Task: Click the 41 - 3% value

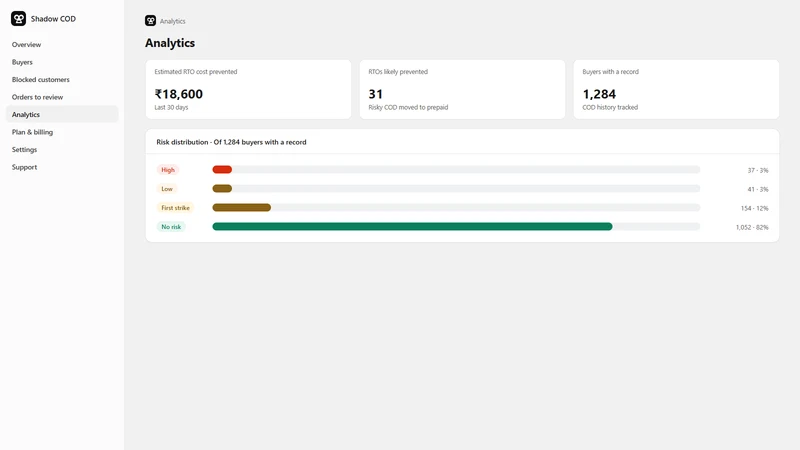Action: [758, 189]
